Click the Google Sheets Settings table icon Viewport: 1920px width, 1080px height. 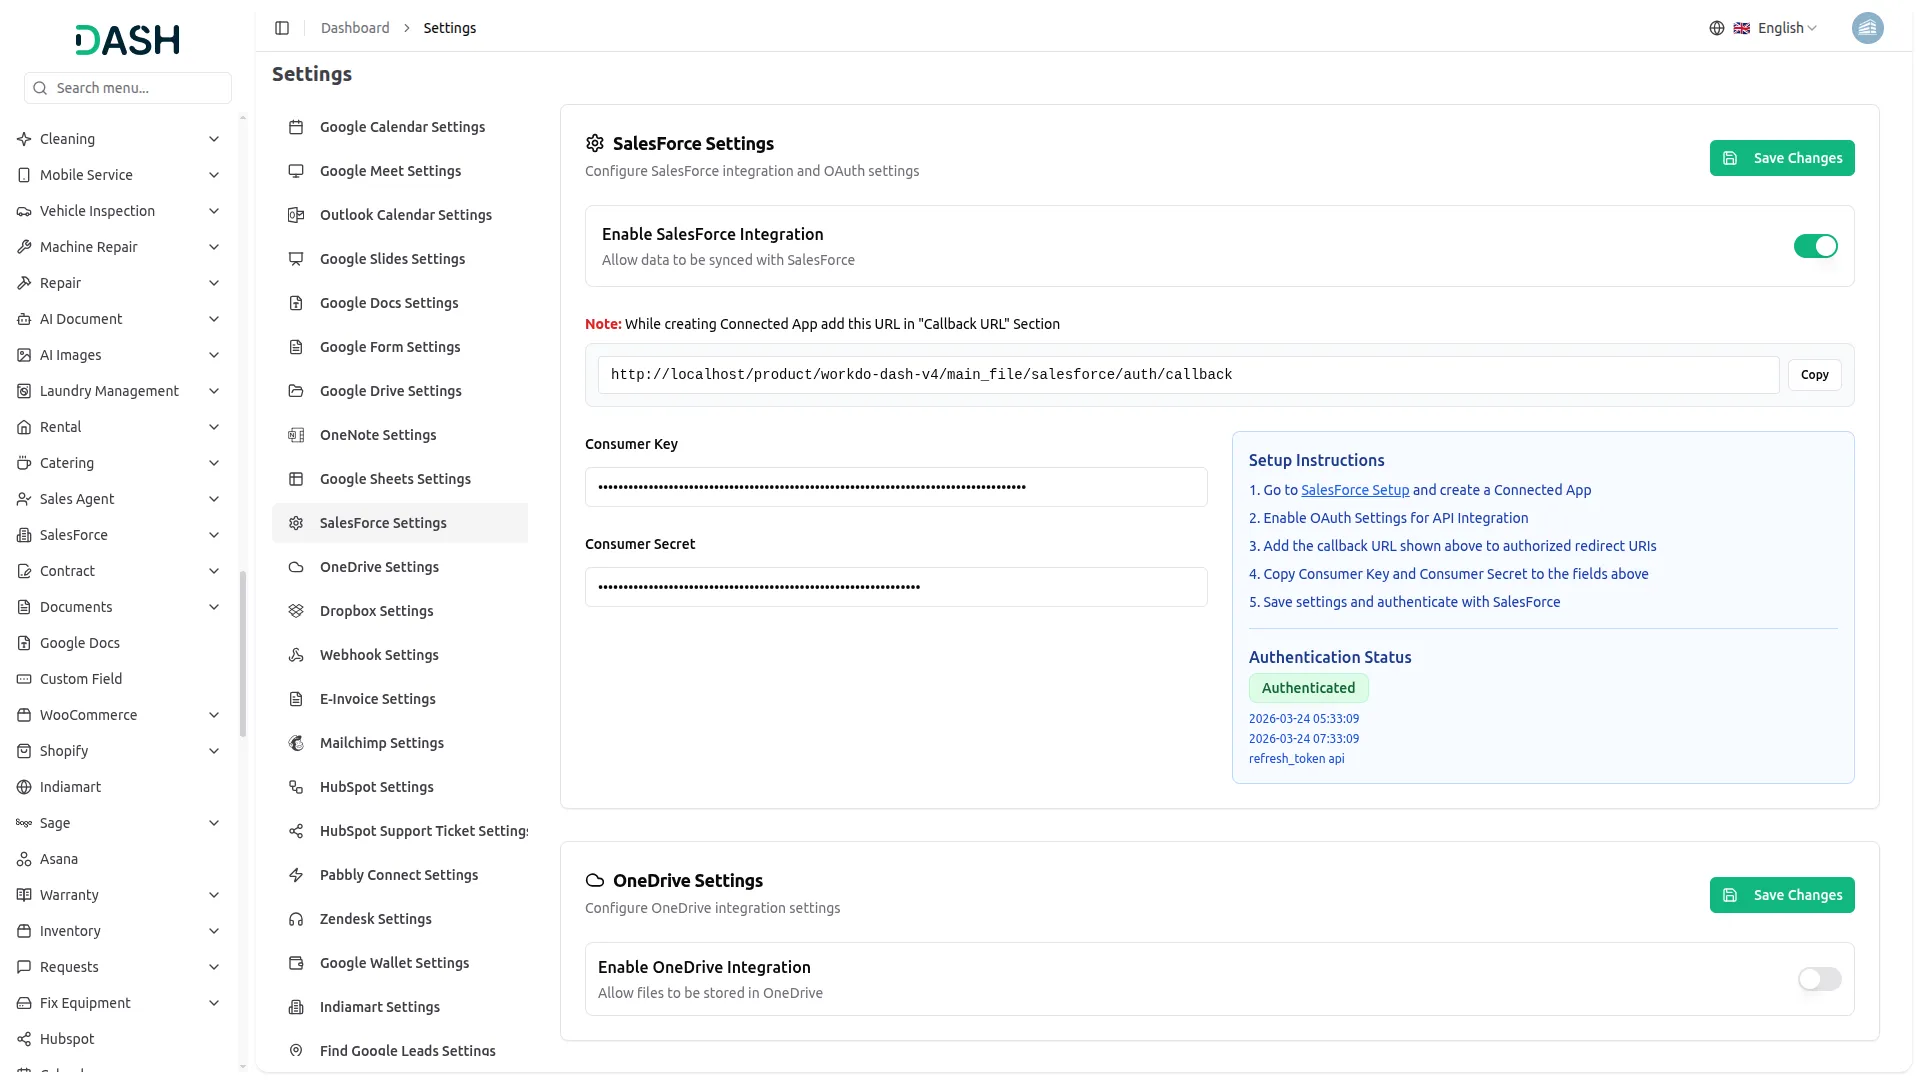(296, 479)
